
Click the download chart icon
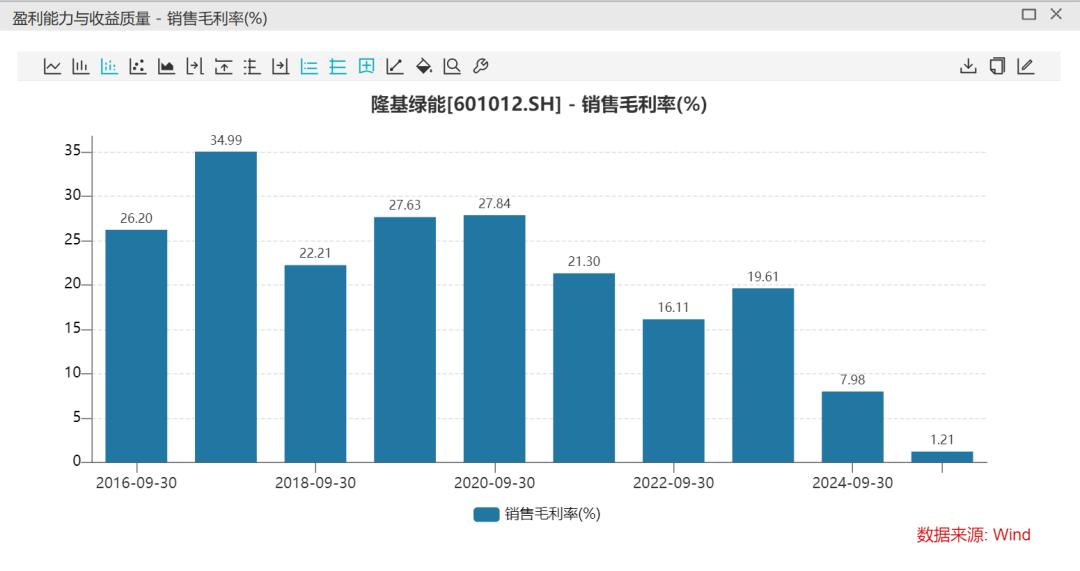[x=968, y=66]
